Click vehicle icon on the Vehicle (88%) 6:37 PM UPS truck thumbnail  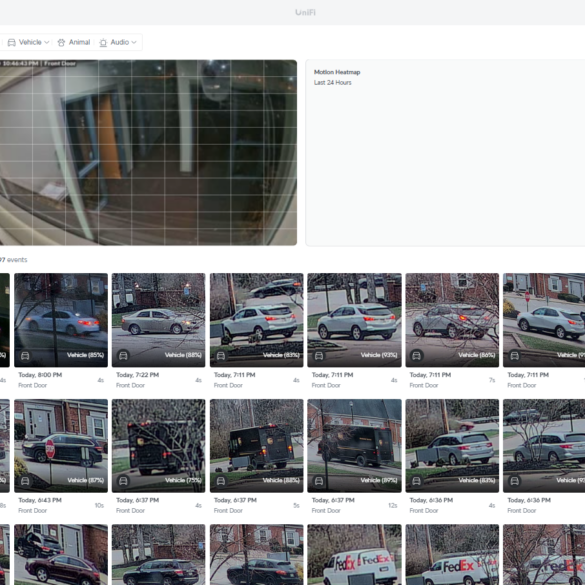coord(221,481)
